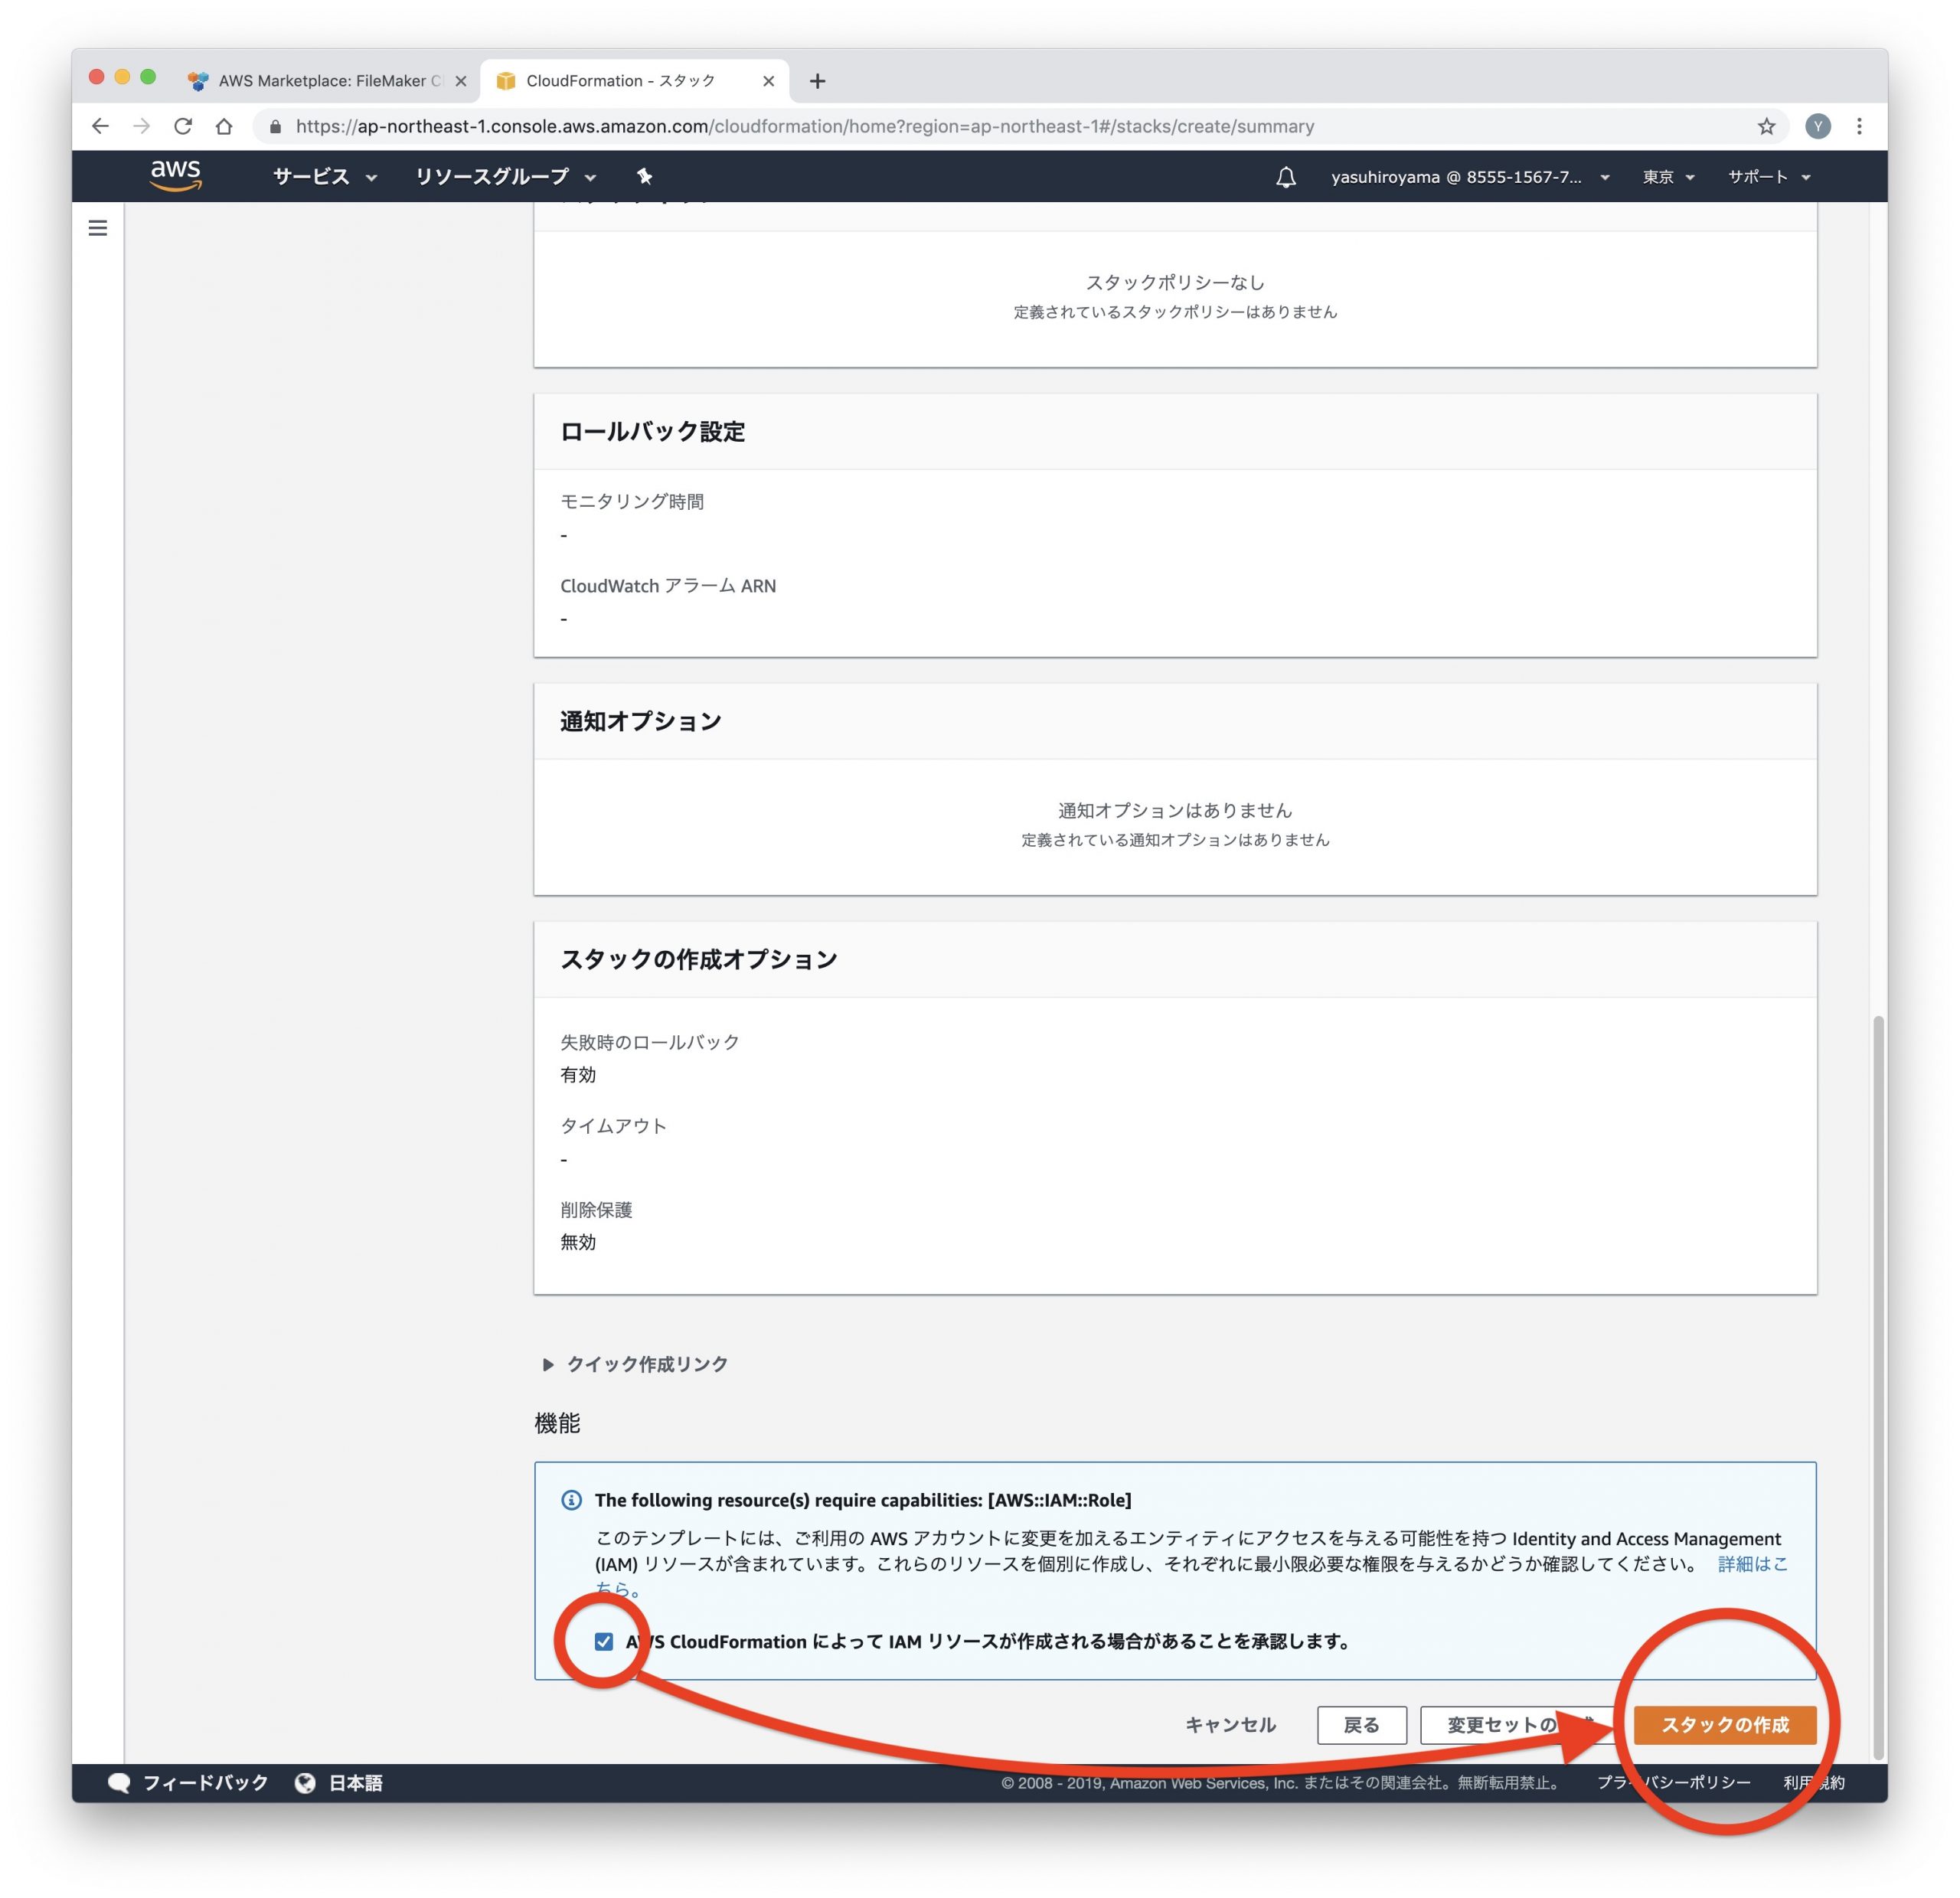1960x1898 pixels.
Task: Open the 東京 region selector dropdown
Action: coord(1668,177)
